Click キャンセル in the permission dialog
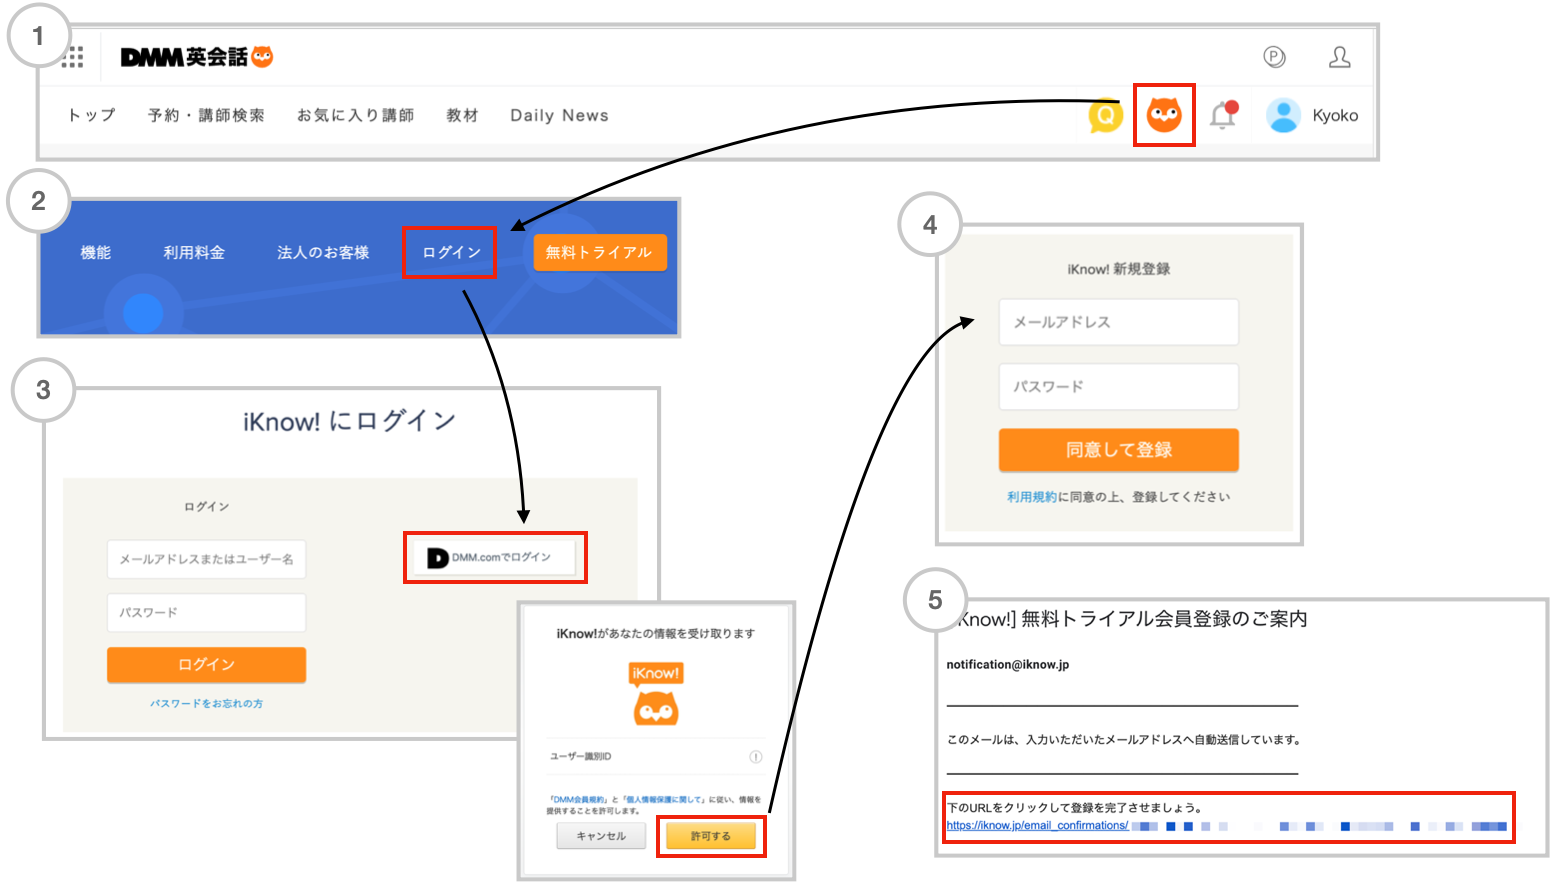 (601, 836)
